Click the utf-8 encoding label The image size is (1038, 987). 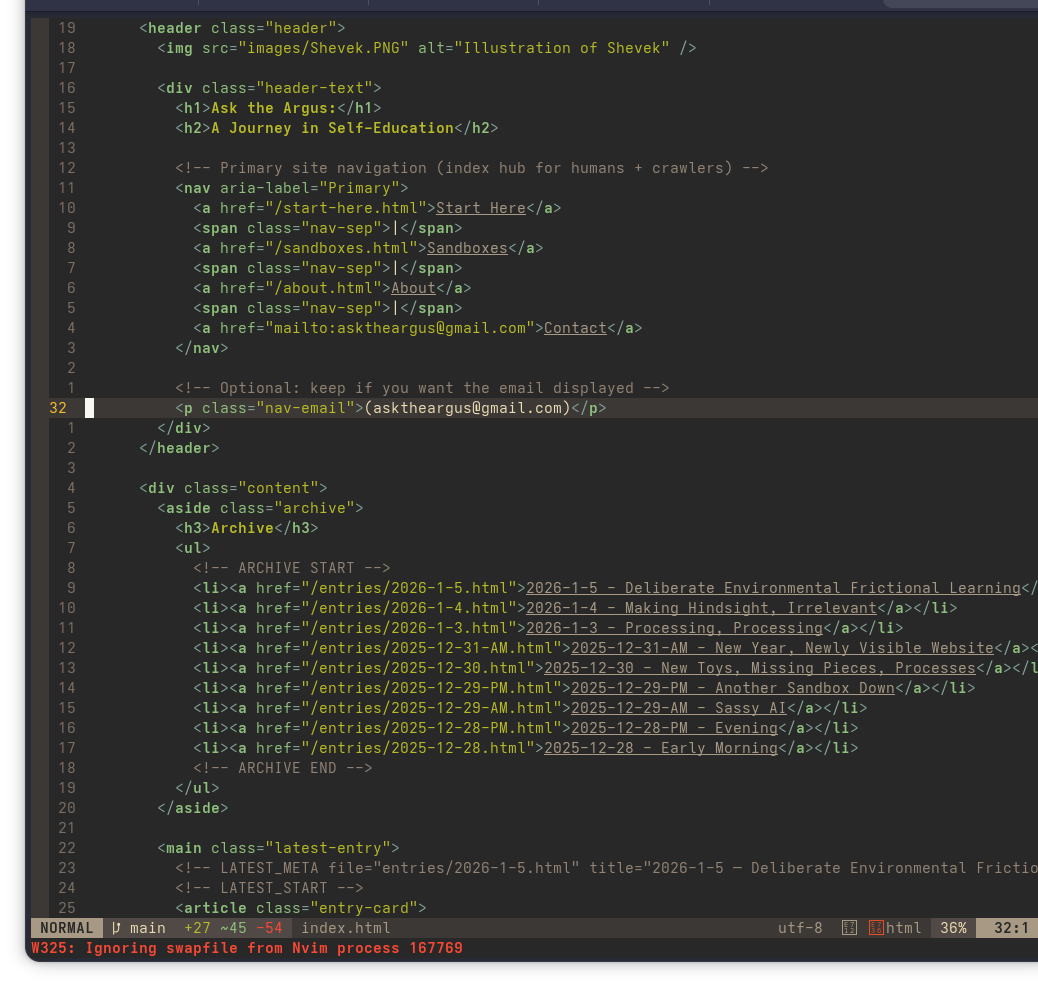point(800,928)
